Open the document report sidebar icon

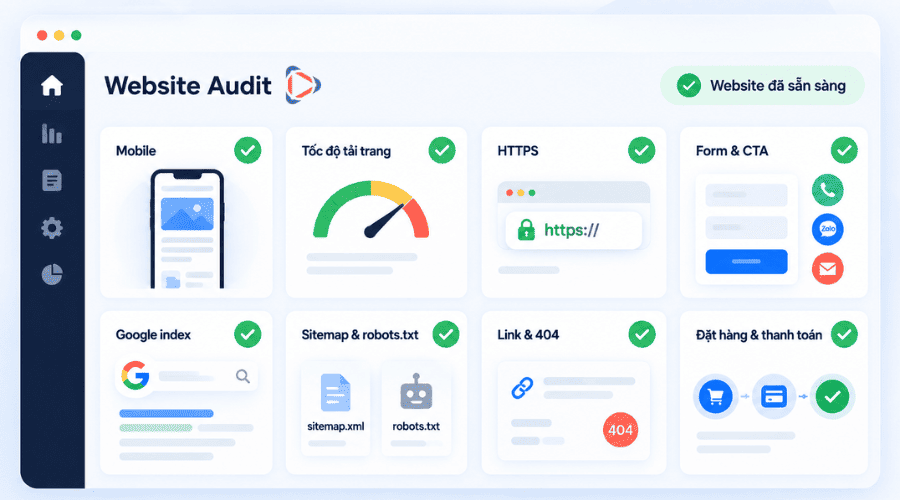pyautogui.click(x=52, y=180)
